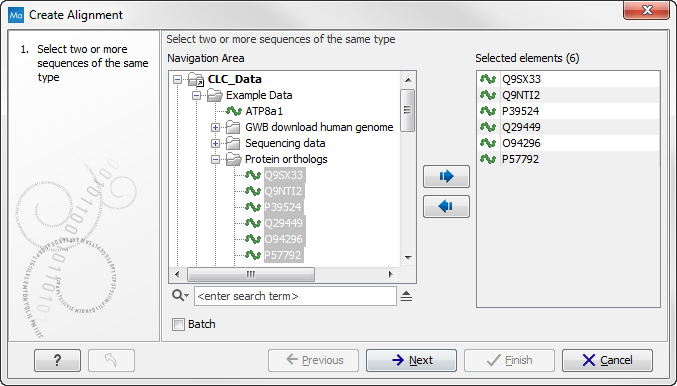677x386 pixels.
Task: Click the help question mark button
Action: pos(57,360)
